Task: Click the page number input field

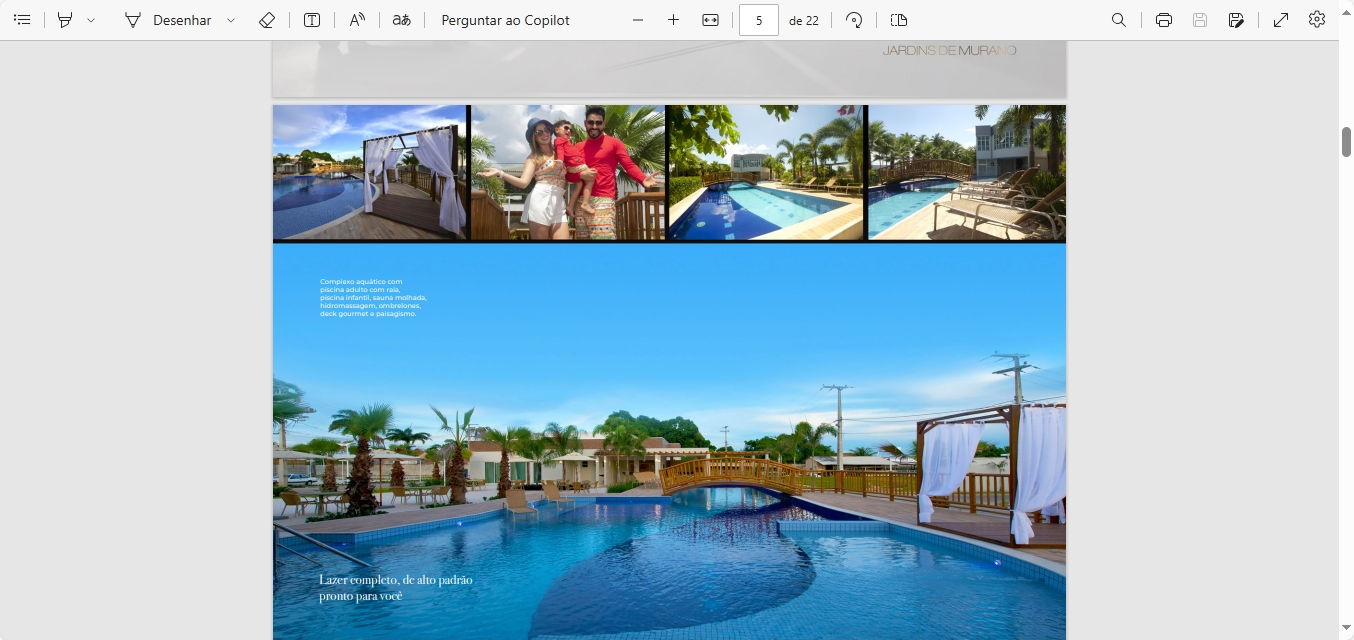Action: [x=759, y=20]
